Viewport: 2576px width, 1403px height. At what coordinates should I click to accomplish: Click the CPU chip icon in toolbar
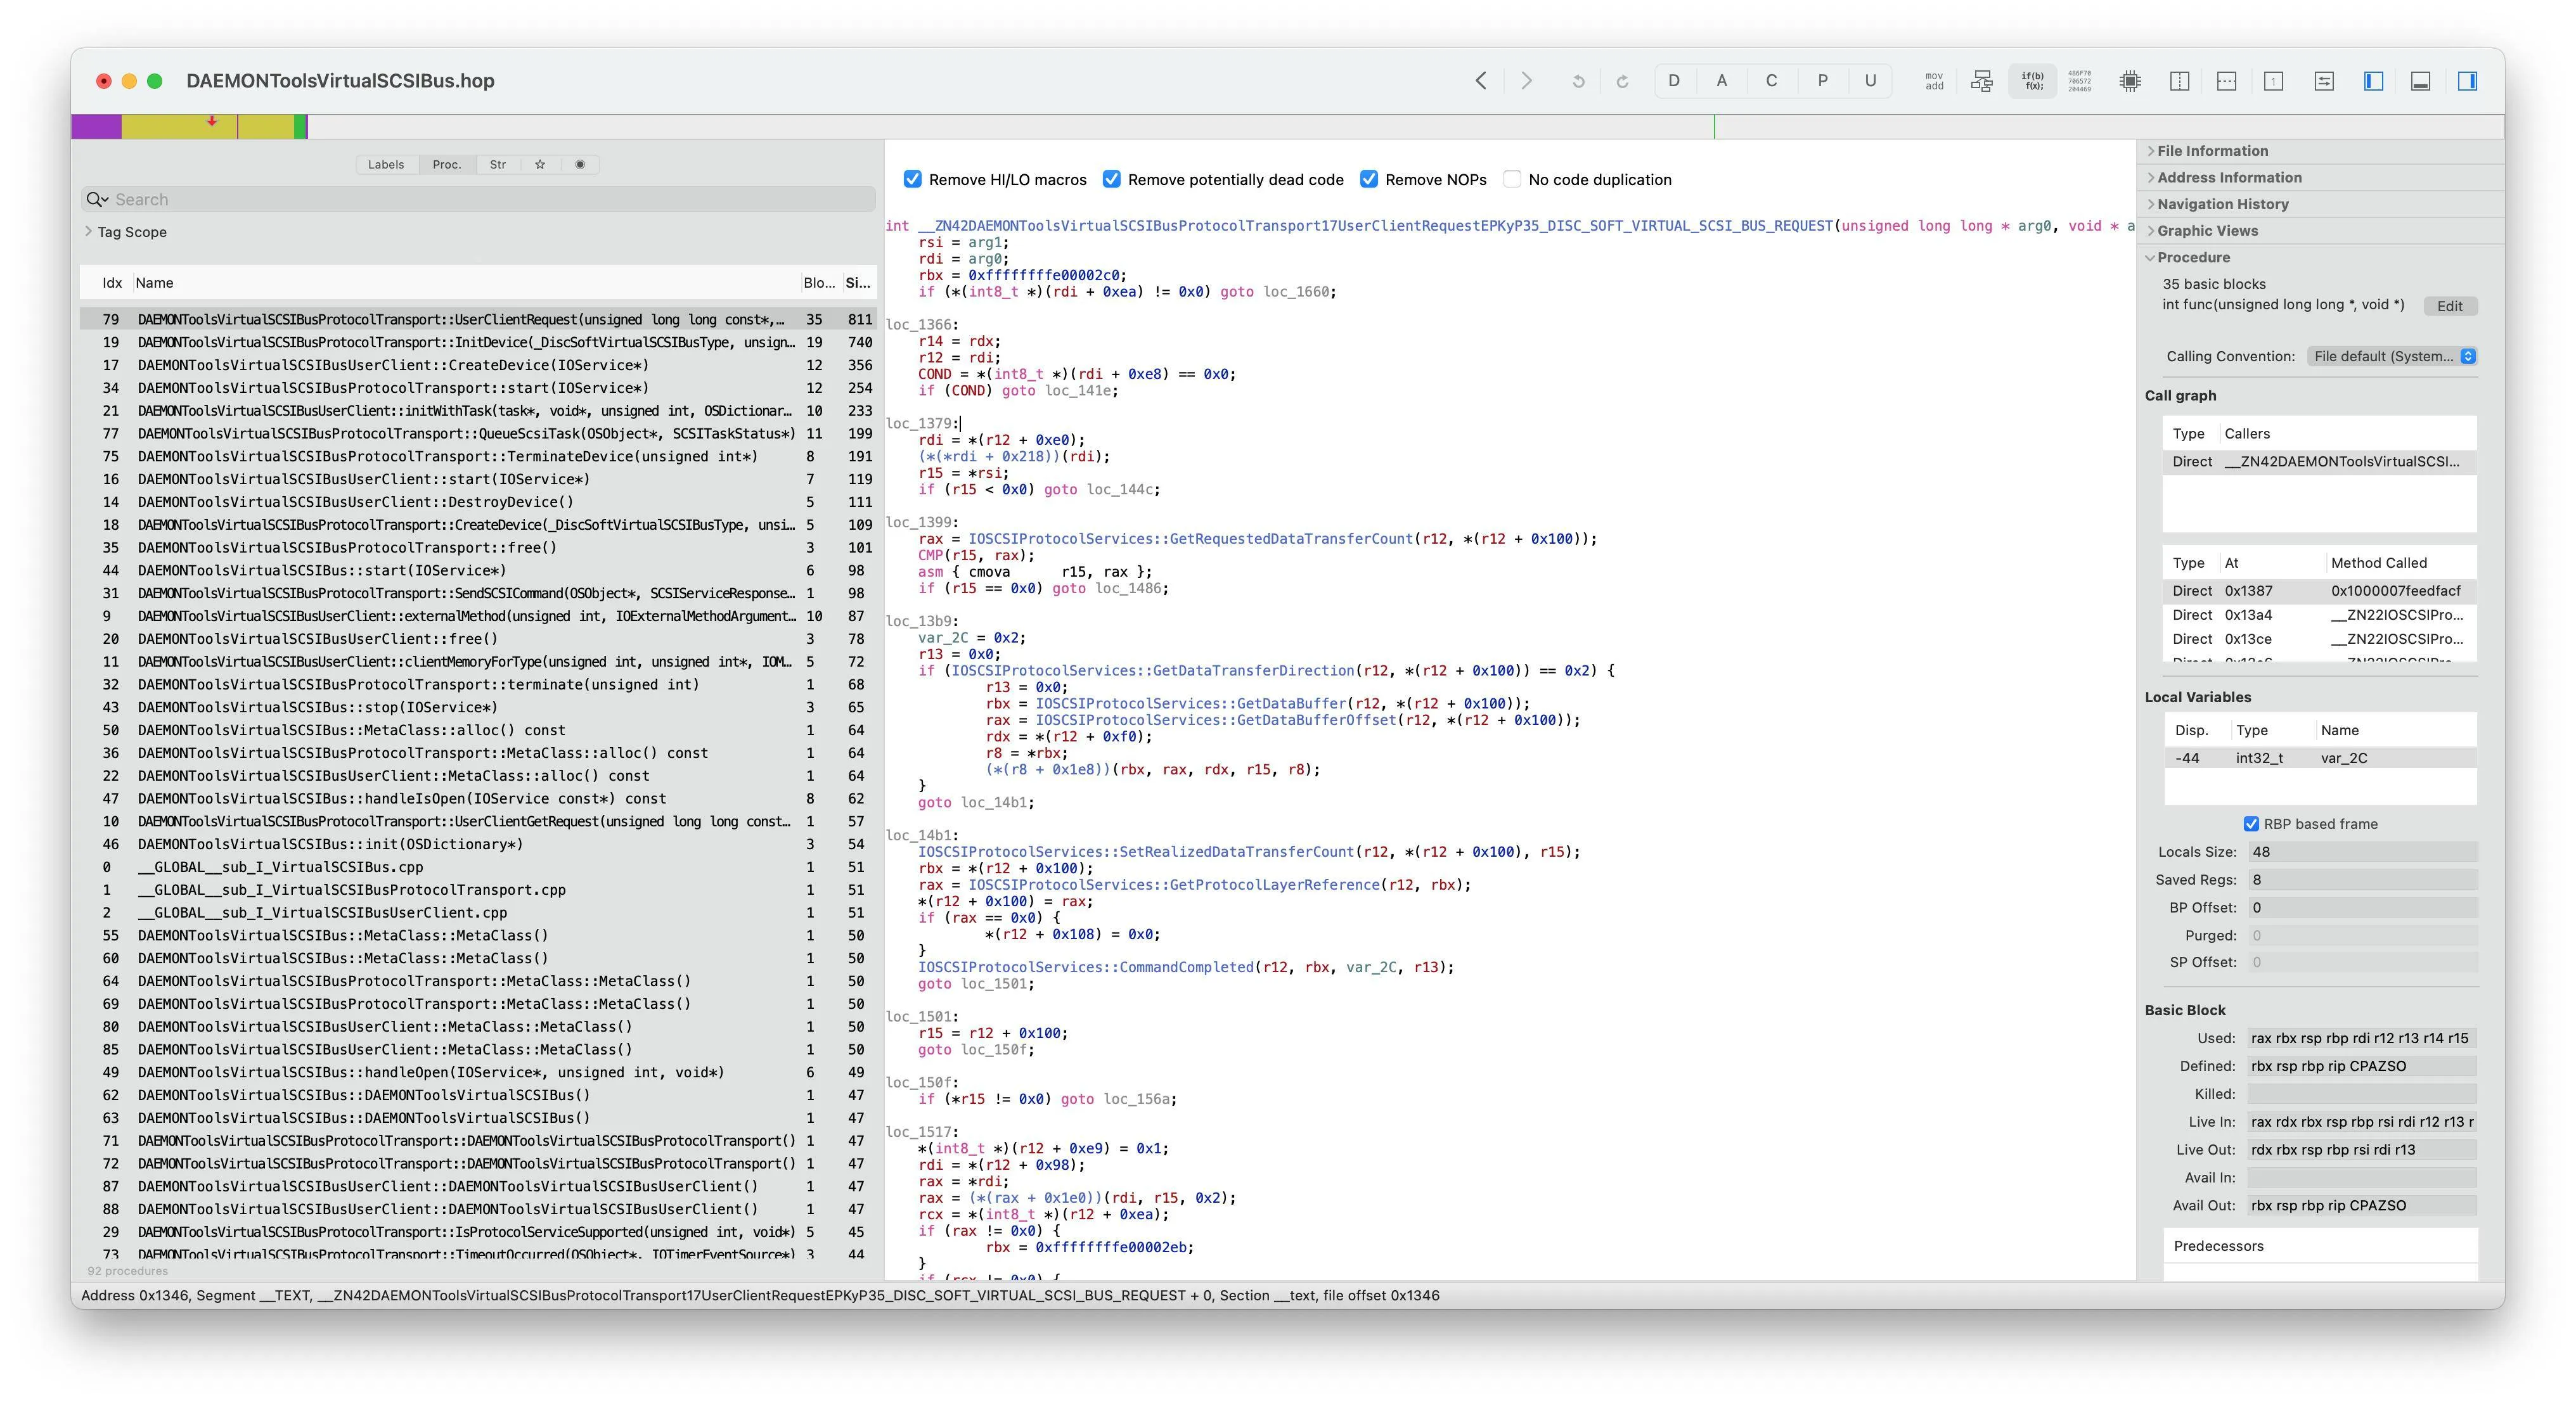click(2130, 81)
